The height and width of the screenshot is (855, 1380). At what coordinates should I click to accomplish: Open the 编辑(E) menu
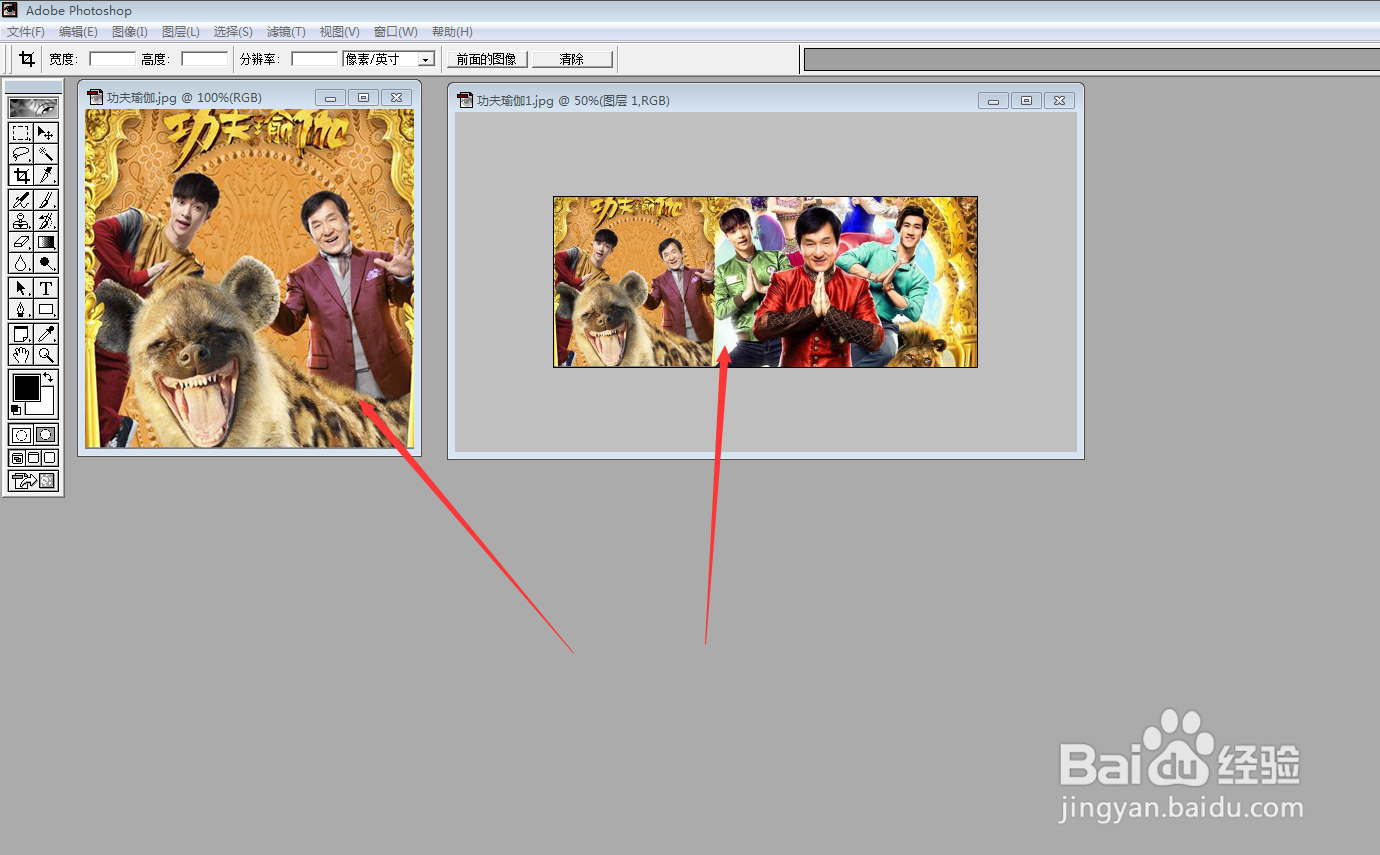click(78, 32)
